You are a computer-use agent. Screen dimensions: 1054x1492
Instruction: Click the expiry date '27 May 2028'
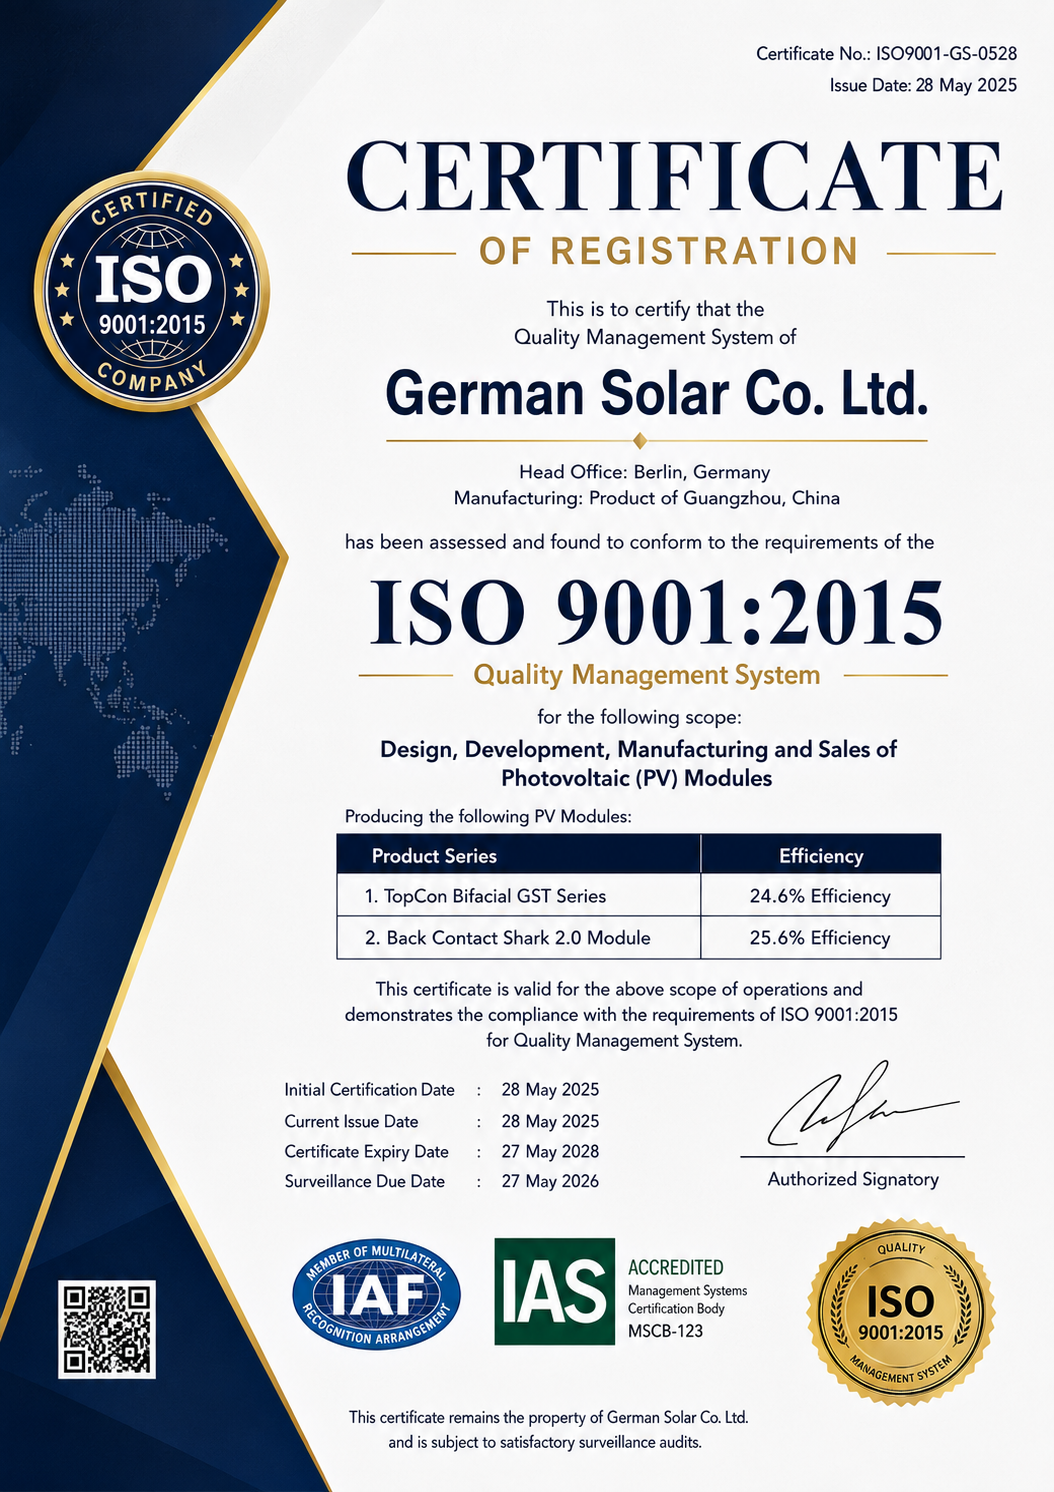[550, 1152]
